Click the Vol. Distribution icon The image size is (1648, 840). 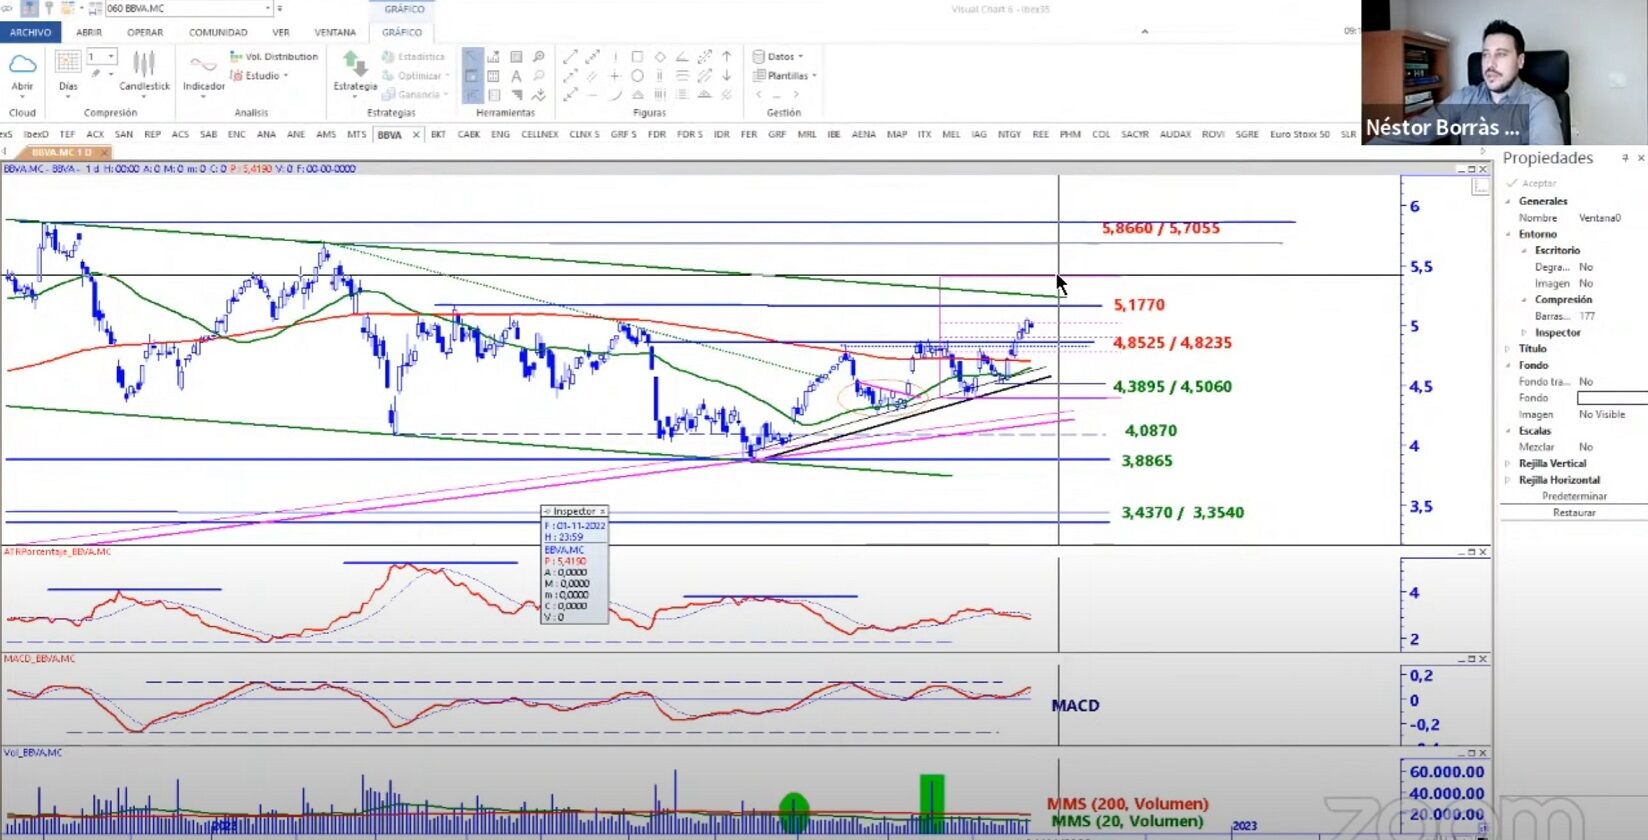point(236,57)
